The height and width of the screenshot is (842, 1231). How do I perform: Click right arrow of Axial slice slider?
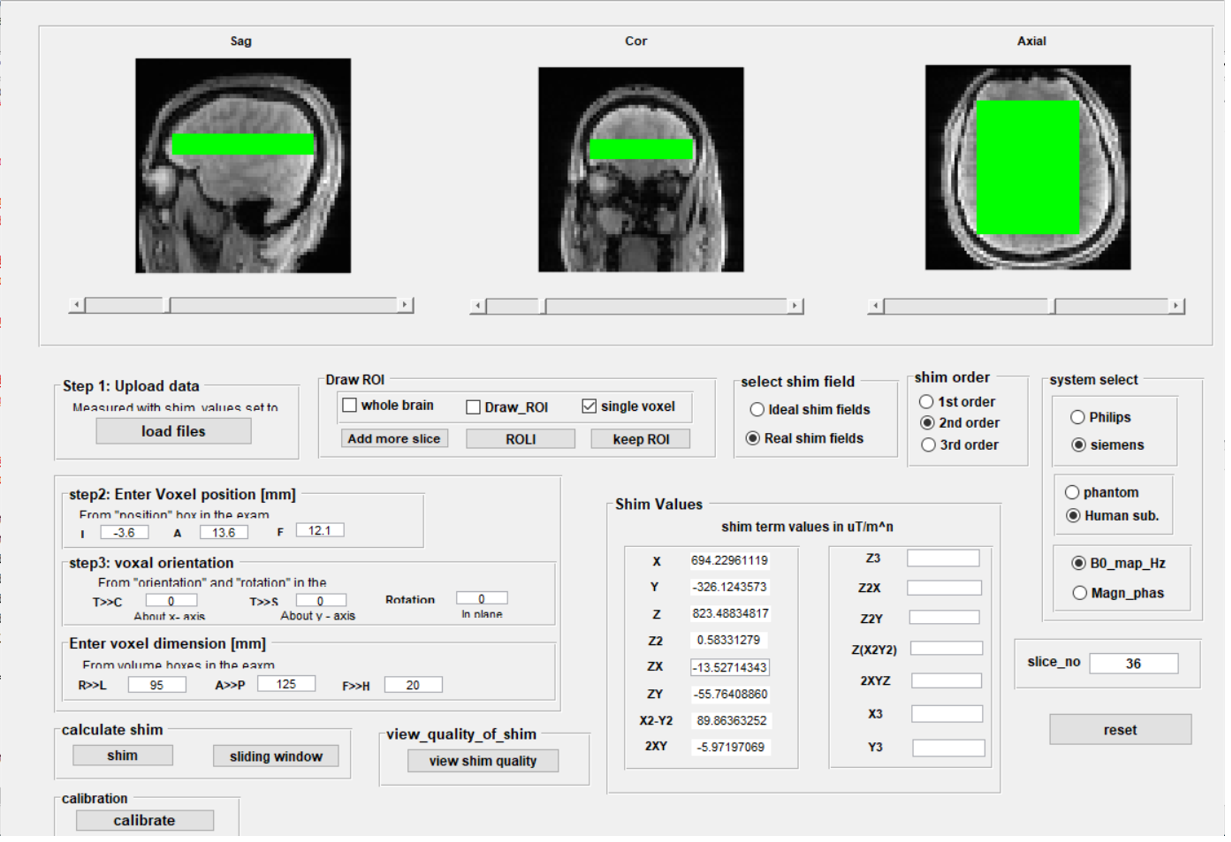pyautogui.click(x=1176, y=306)
